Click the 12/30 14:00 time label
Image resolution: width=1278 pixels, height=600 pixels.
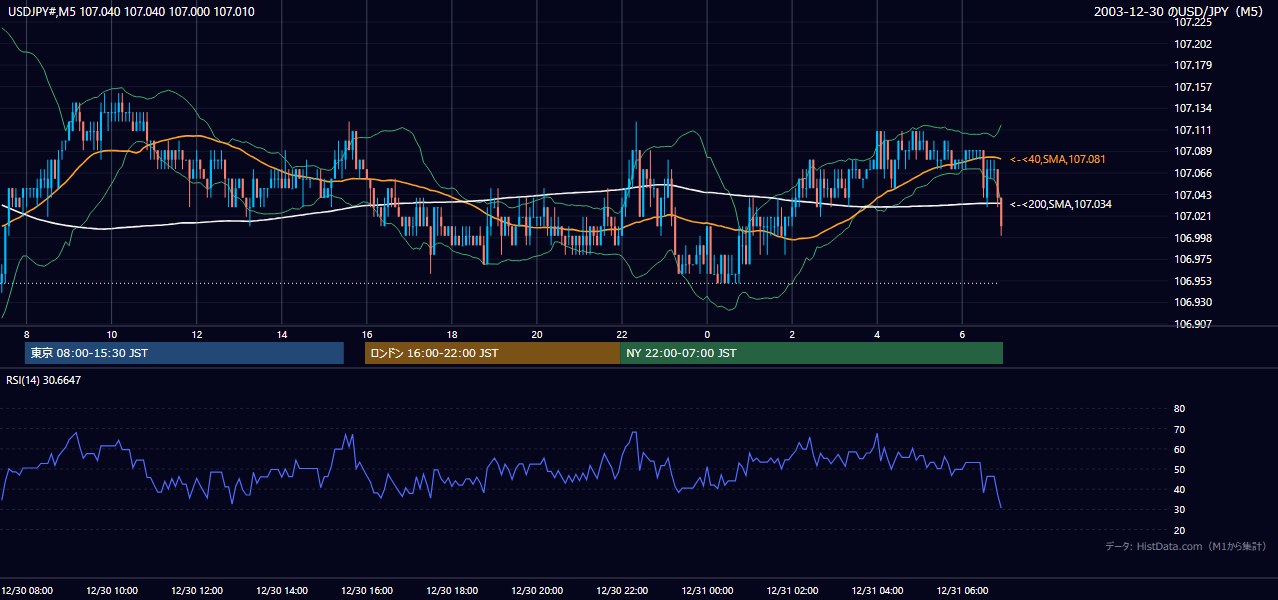click(x=282, y=590)
